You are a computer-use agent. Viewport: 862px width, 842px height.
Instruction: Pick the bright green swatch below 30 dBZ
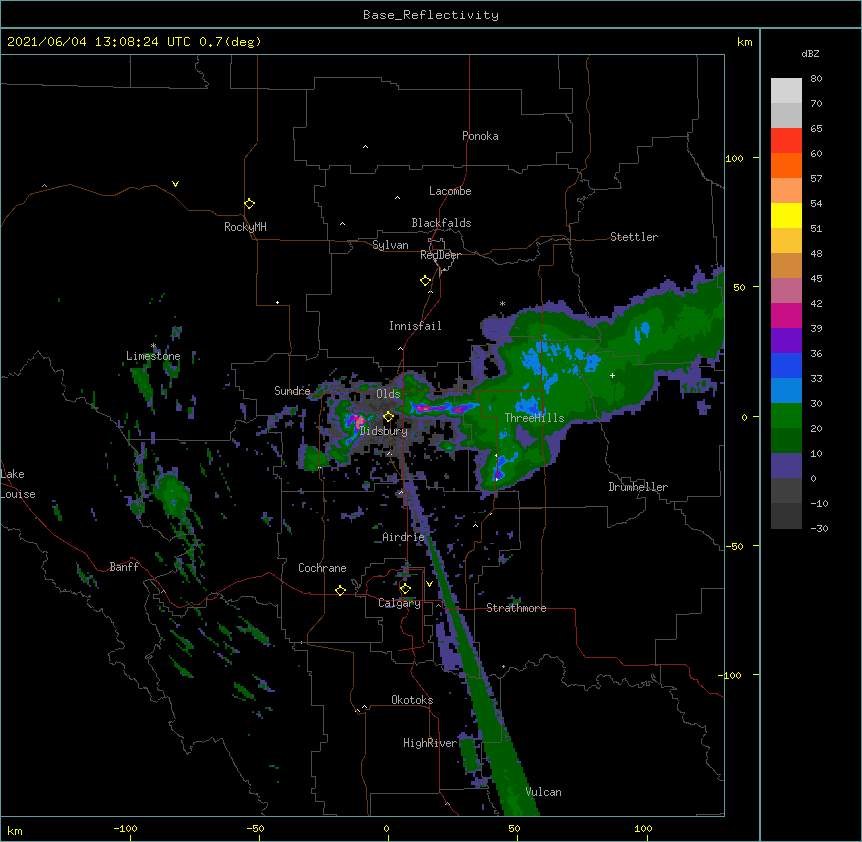[786, 416]
